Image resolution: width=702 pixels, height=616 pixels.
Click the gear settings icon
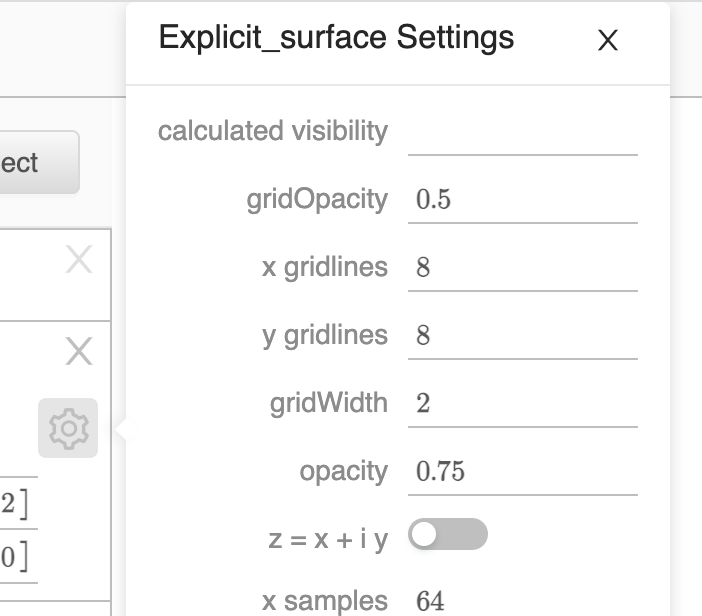[x=68, y=428]
